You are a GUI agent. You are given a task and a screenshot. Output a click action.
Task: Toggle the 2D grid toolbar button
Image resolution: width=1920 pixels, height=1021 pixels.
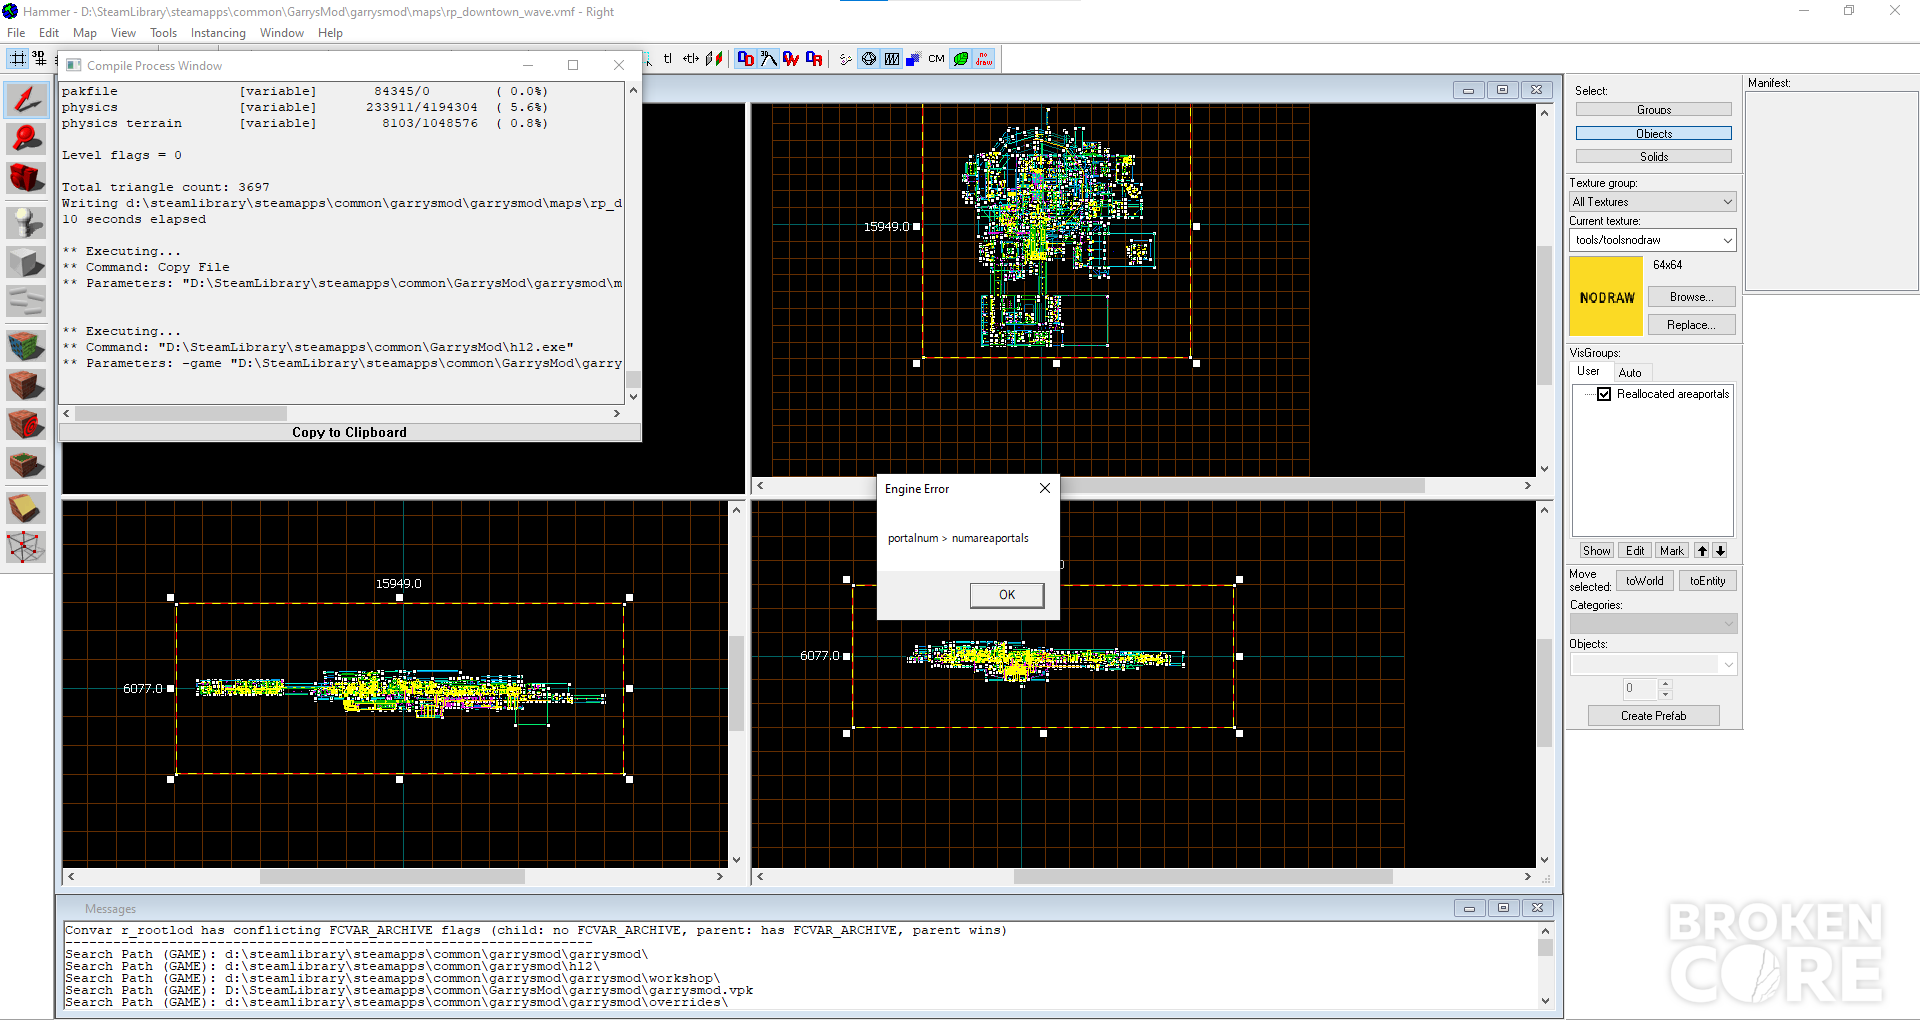[x=18, y=59]
